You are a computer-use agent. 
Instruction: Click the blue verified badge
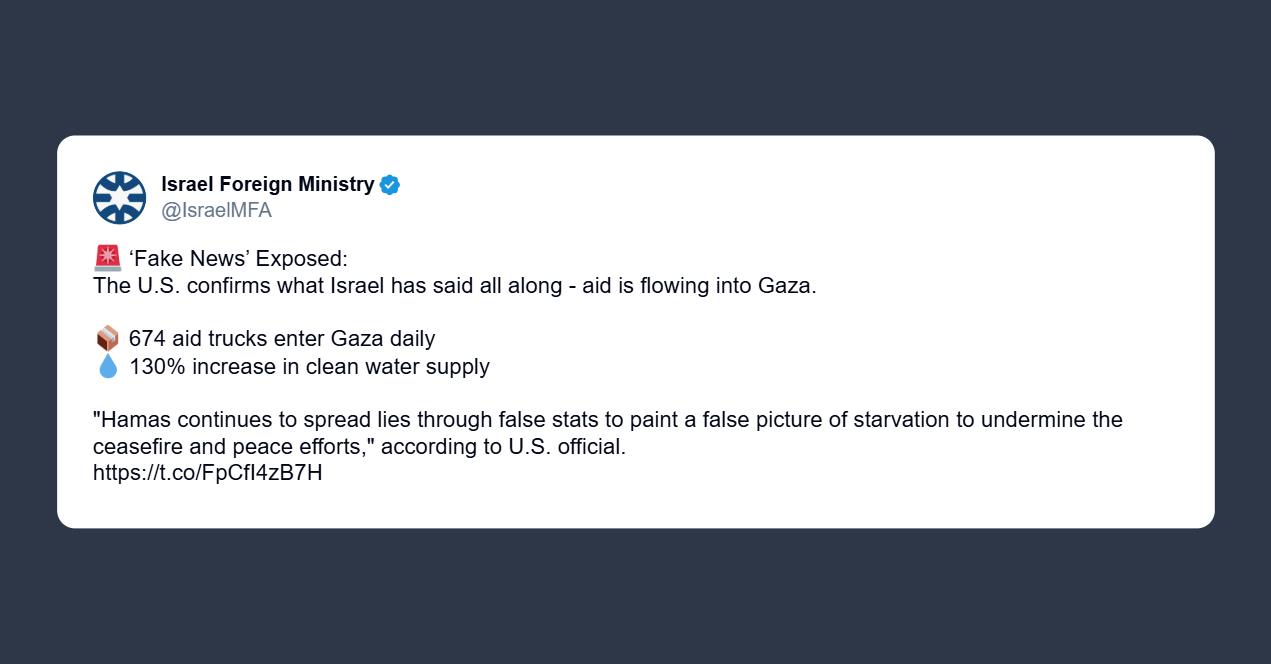pos(390,185)
